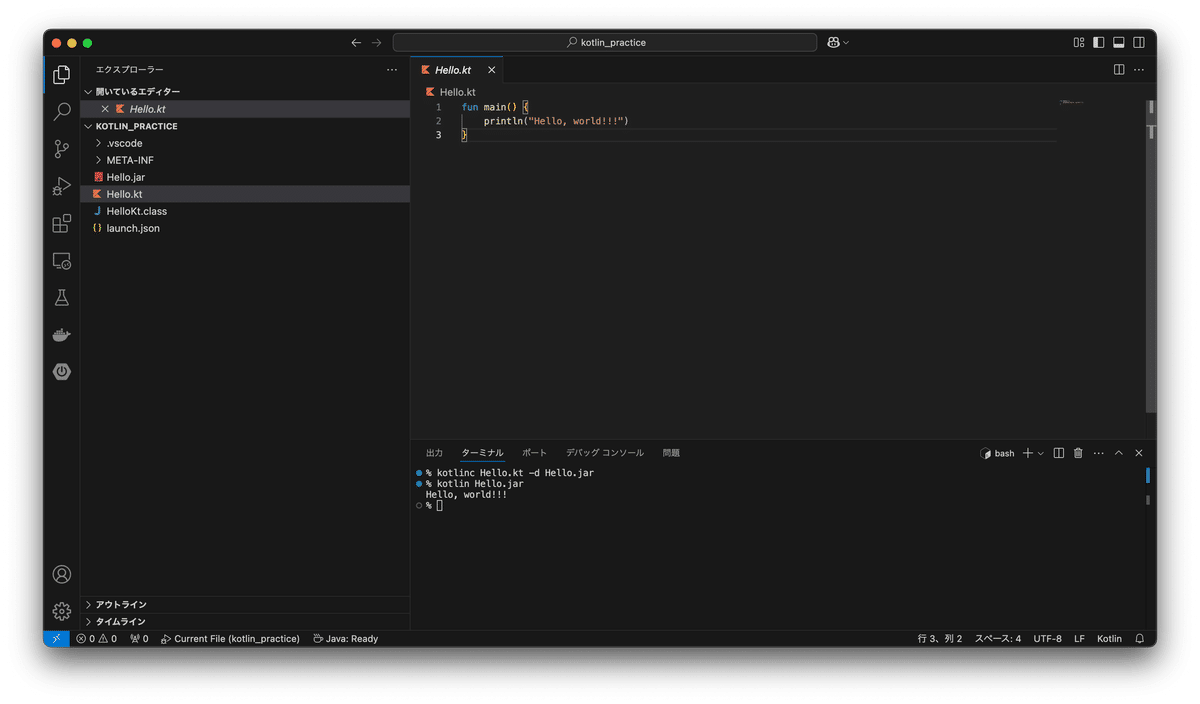Open the Search view icon

61,111
